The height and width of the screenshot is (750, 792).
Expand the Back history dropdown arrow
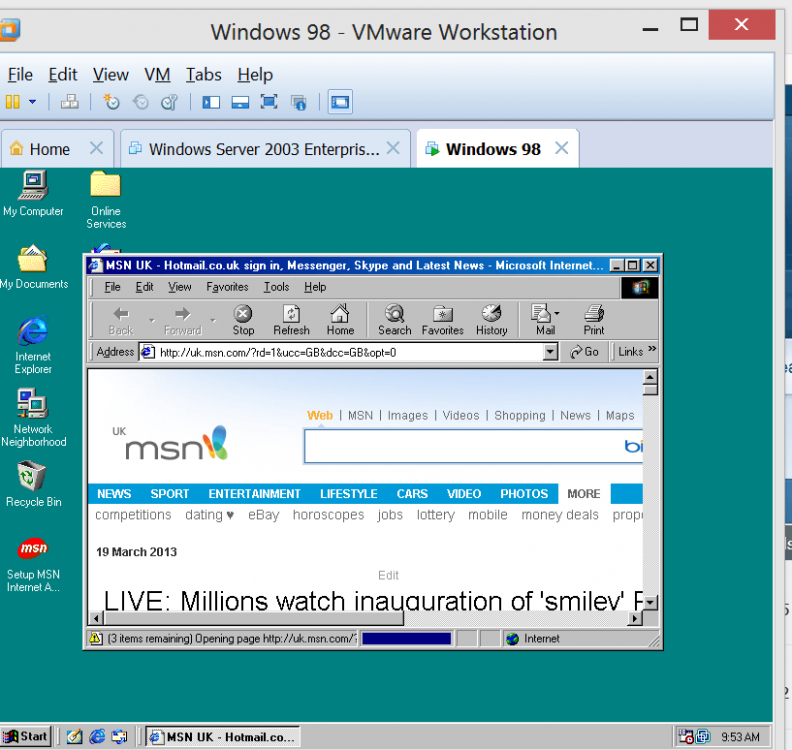(x=152, y=321)
